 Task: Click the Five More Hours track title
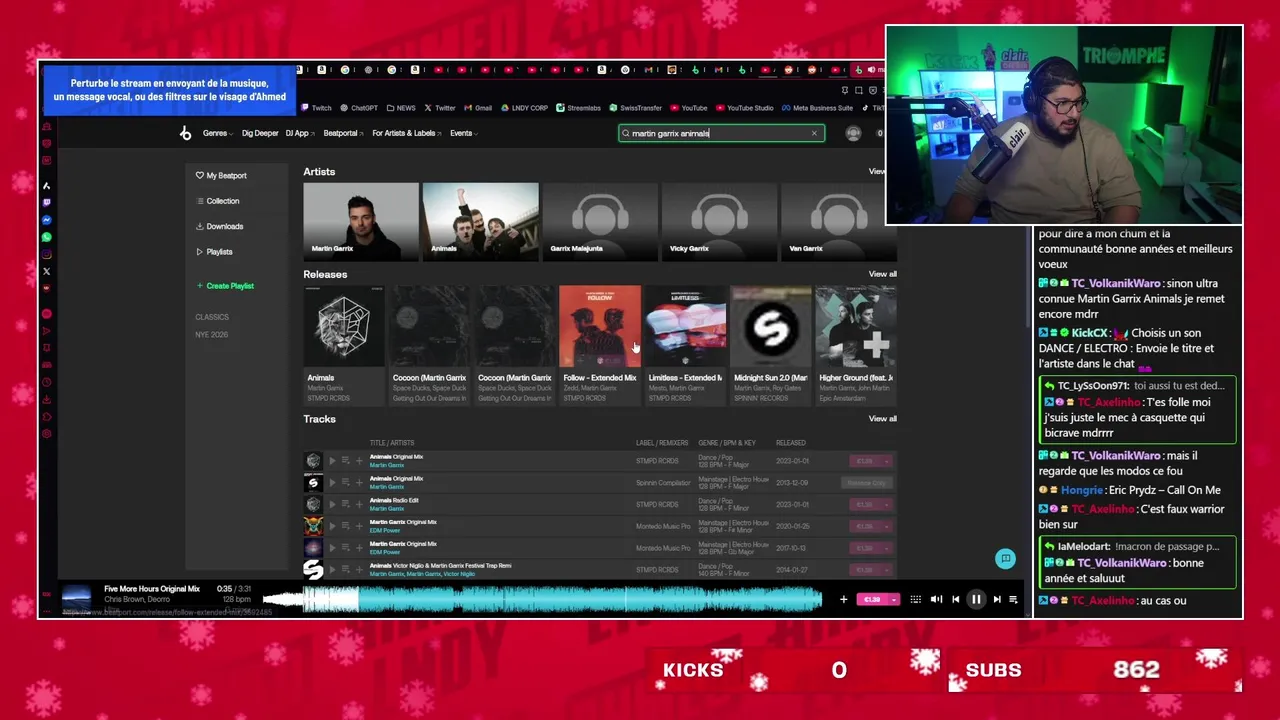pos(152,589)
